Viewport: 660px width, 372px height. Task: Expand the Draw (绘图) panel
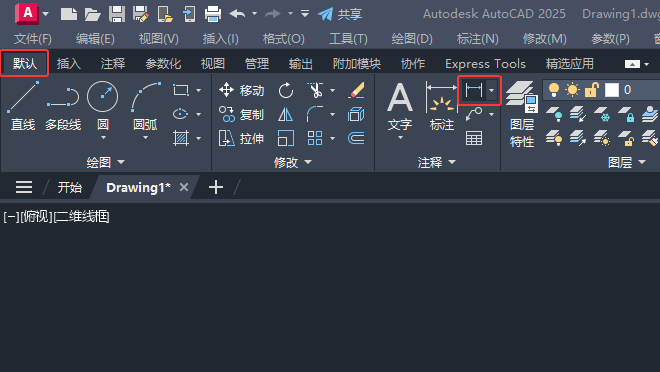pyautogui.click(x=106, y=162)
